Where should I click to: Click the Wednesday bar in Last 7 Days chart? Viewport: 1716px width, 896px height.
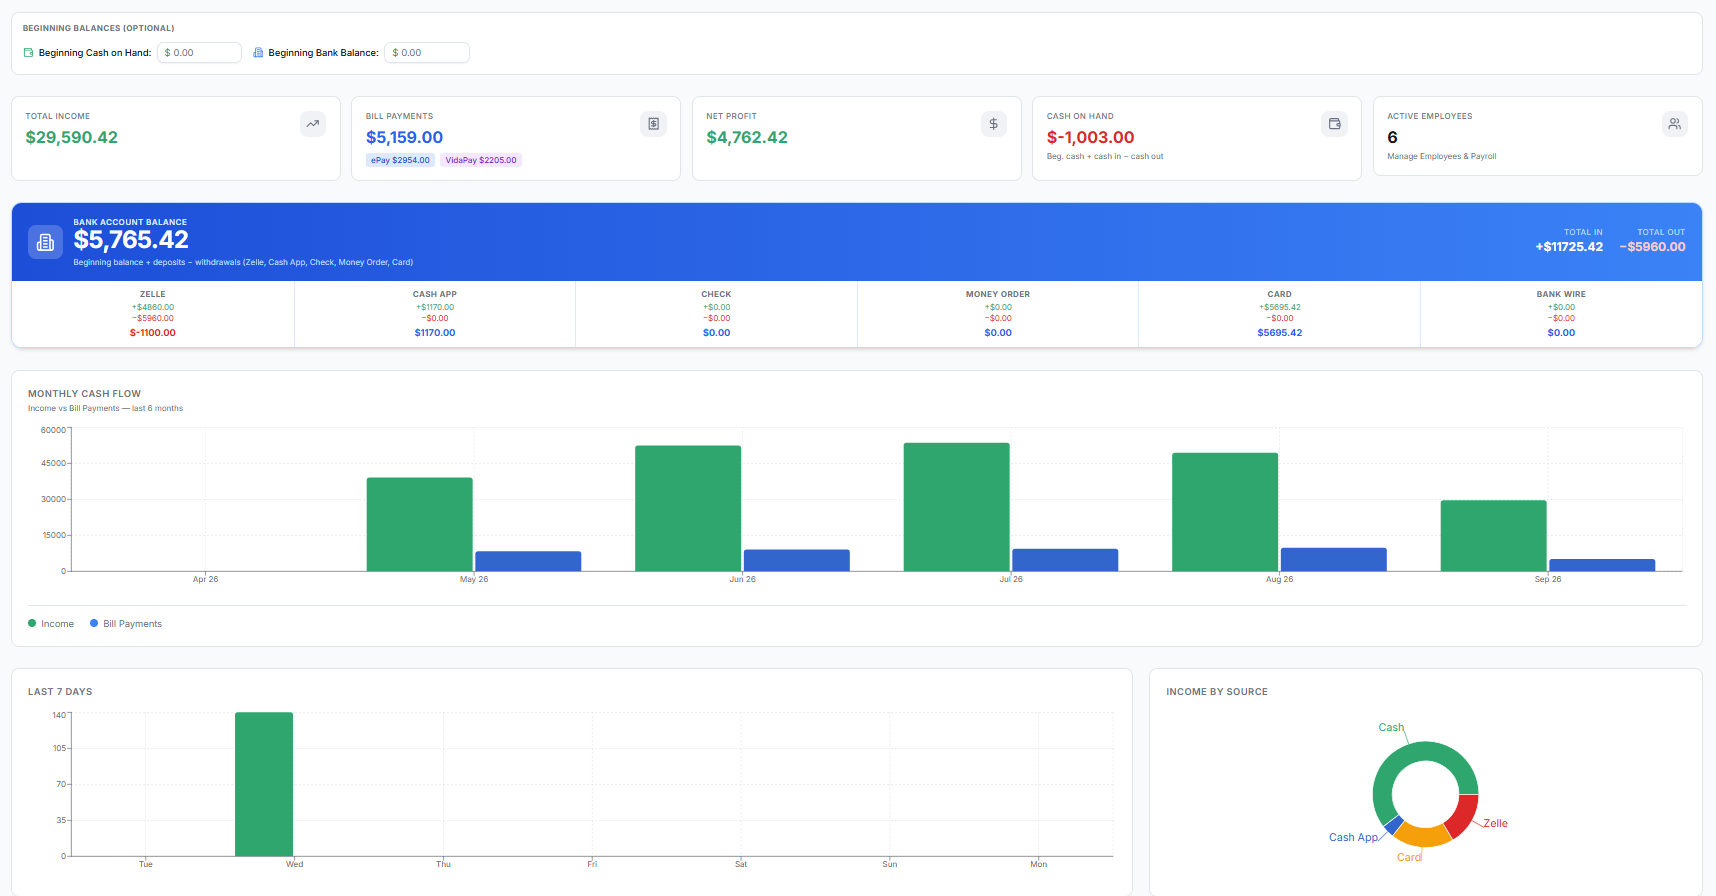(264, 784)
